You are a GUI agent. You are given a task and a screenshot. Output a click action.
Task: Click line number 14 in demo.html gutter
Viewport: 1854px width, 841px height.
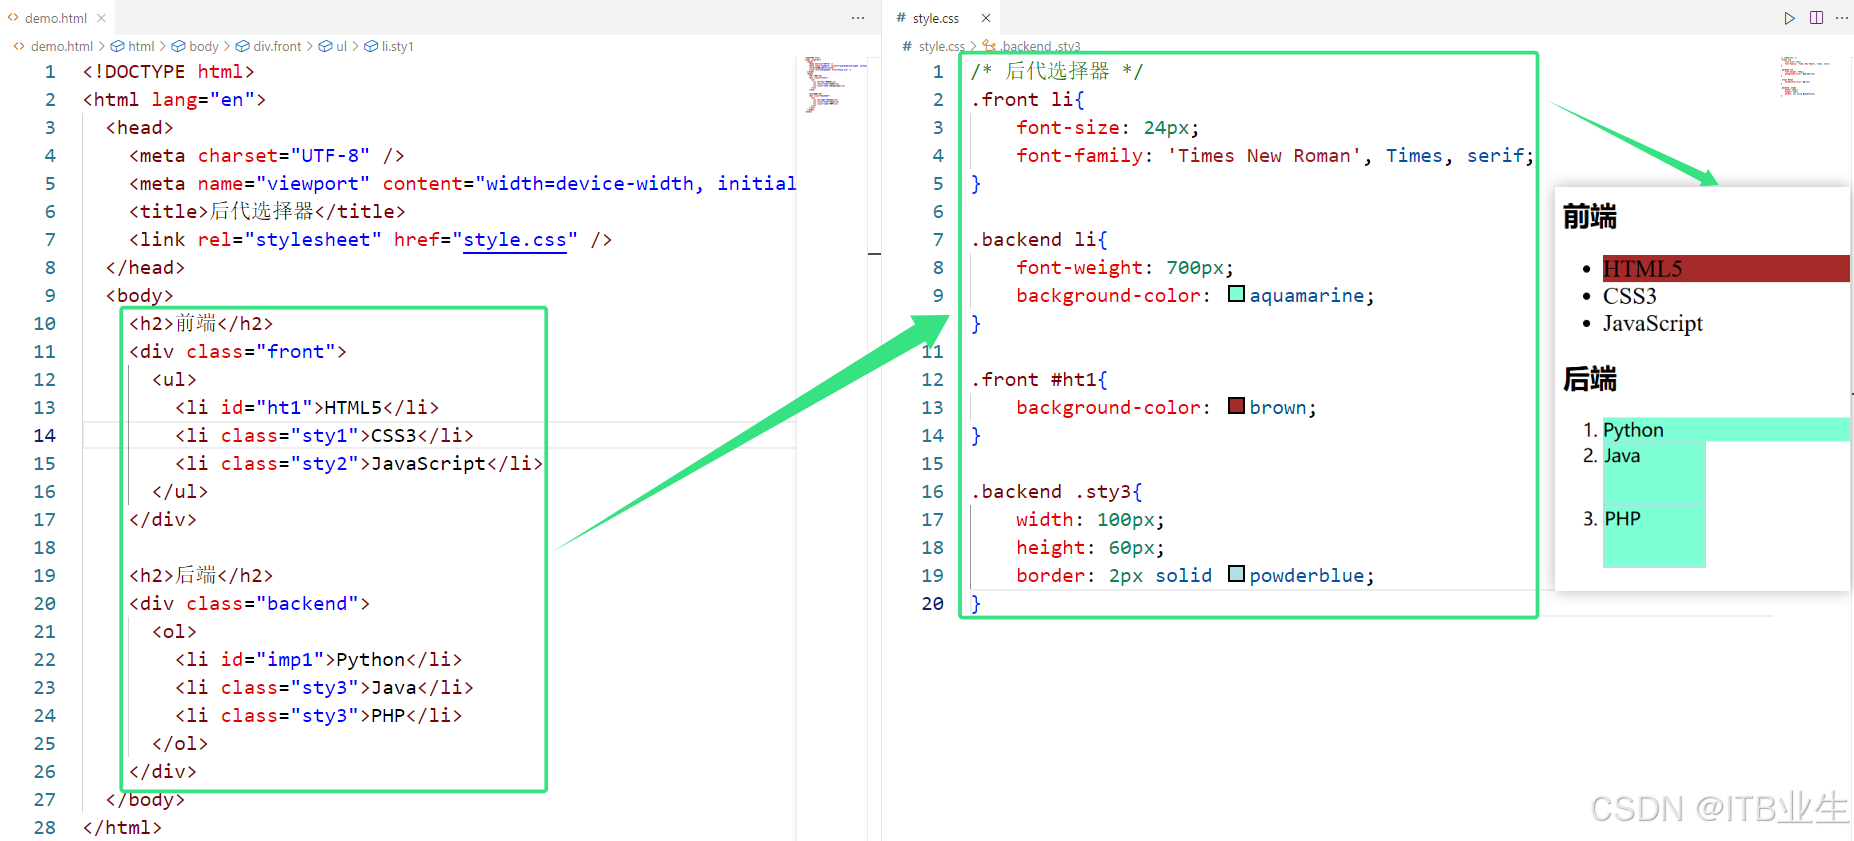coord(45,435)
